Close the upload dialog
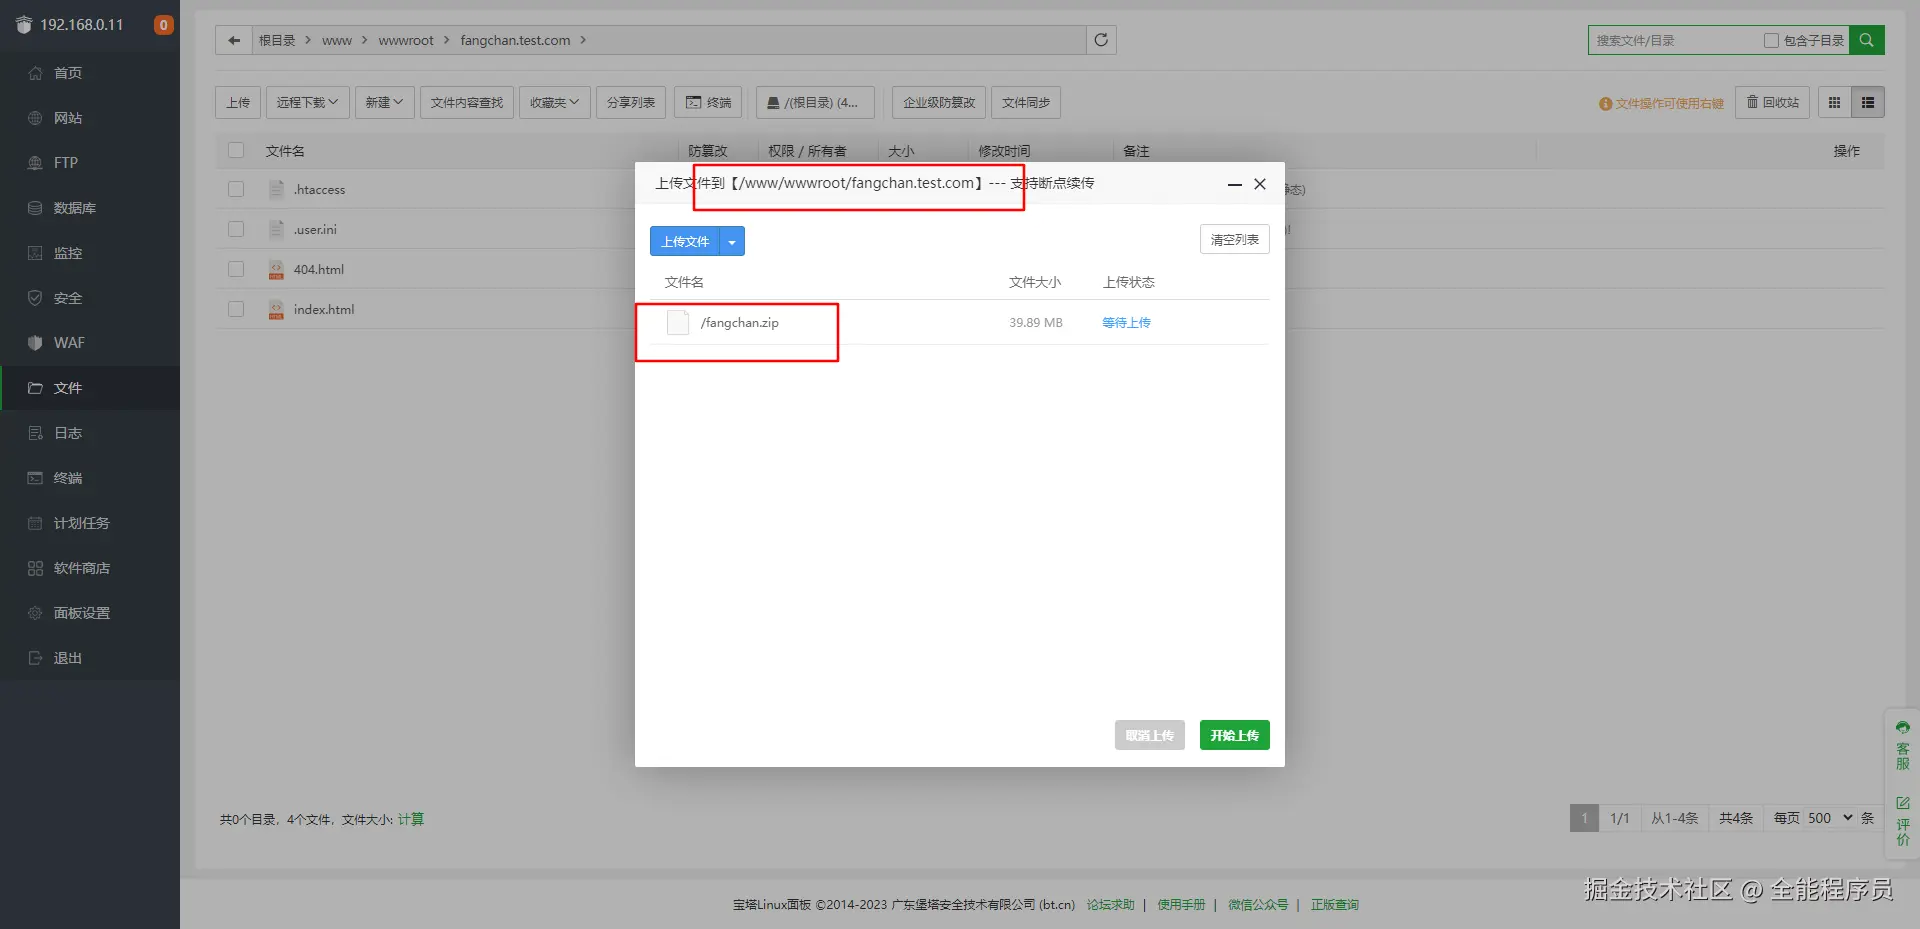Viewport: 1920px width, 929px height. (x=1260, y=184)
